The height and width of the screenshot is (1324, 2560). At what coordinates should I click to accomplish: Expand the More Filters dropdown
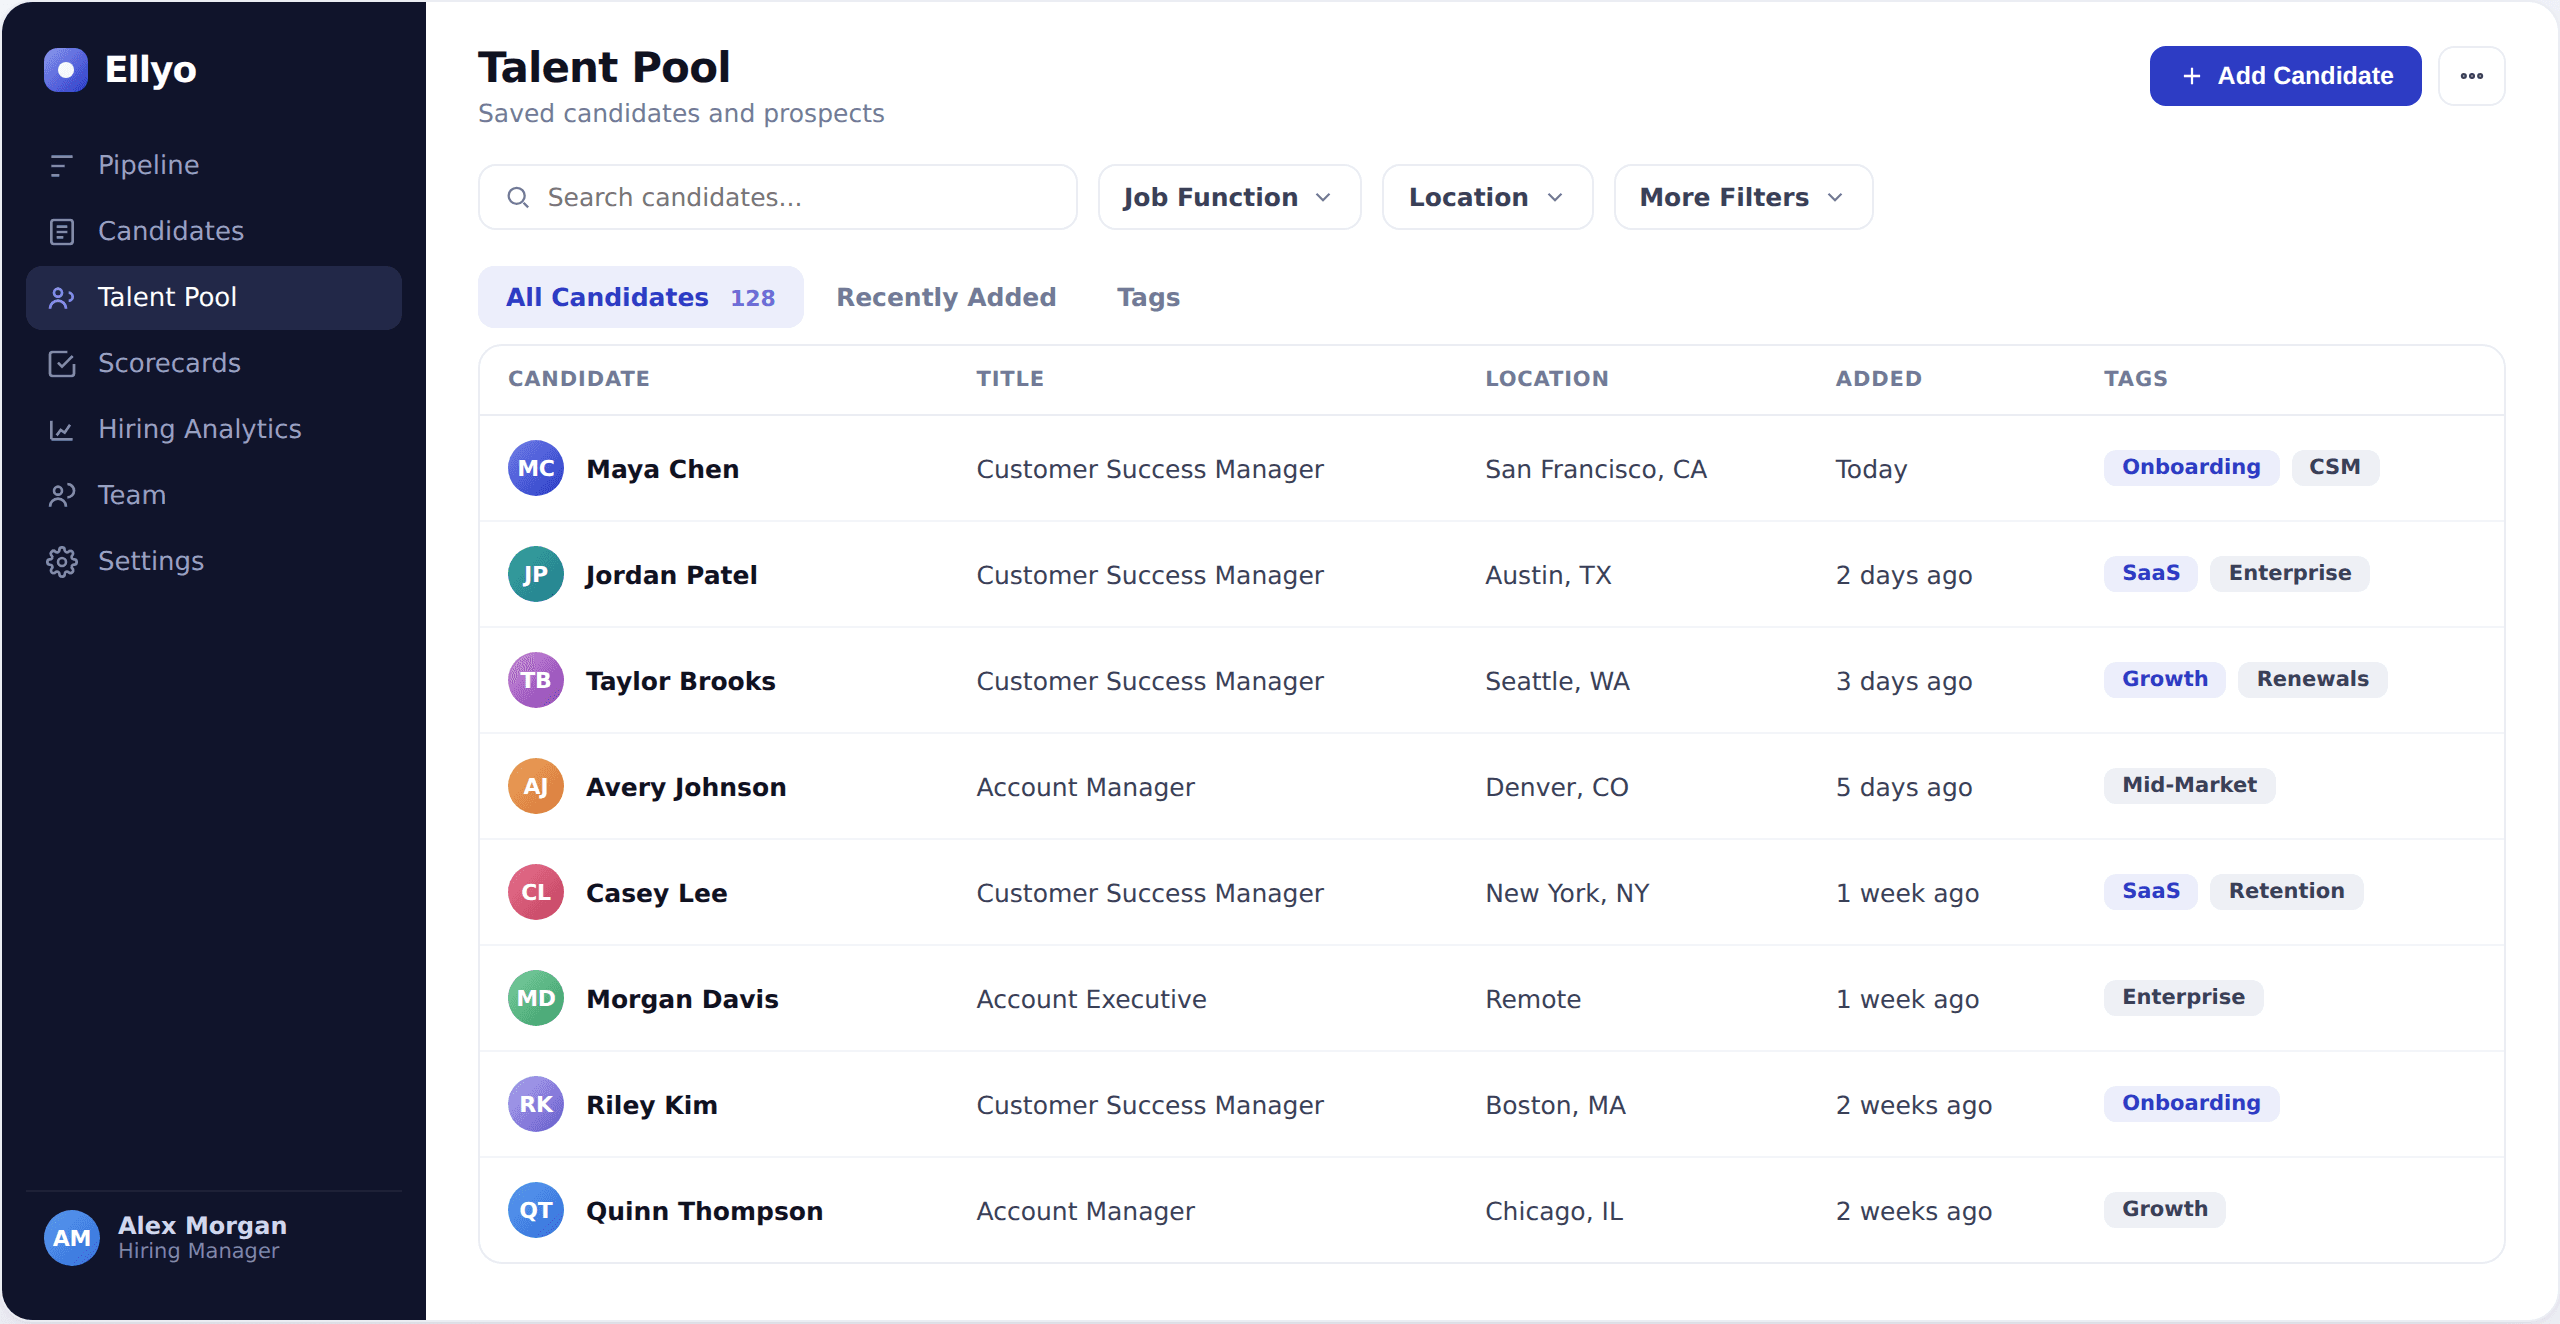1743,197
